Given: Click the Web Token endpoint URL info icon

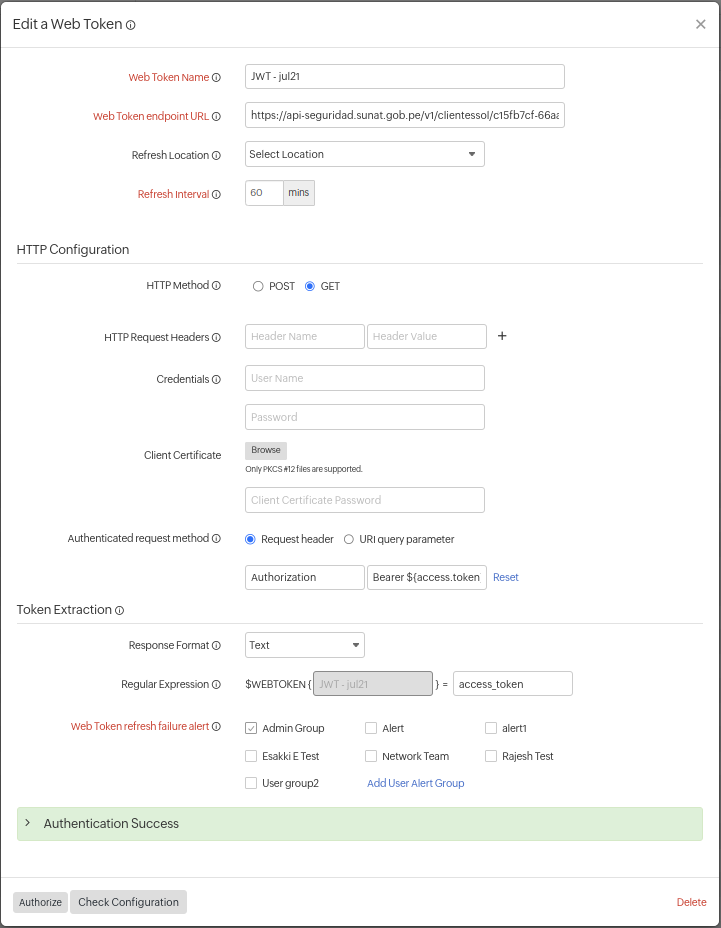Looking at the screenshot, I should tap(218, 116).
